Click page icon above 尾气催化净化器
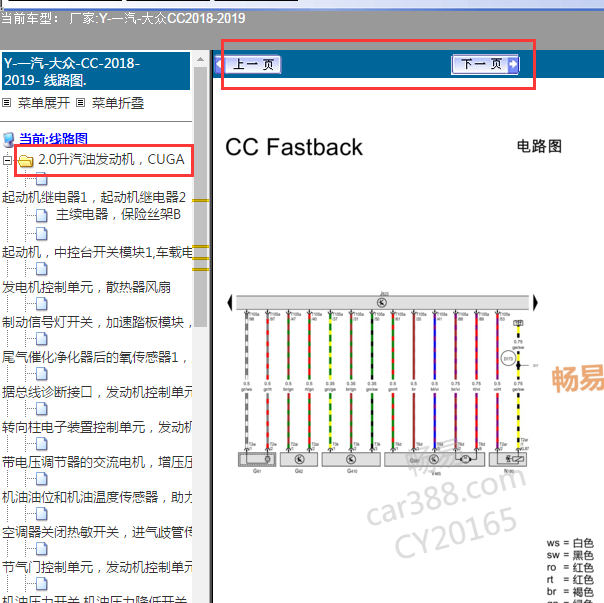This screenshot has width=604, height=603. (42, 339)
